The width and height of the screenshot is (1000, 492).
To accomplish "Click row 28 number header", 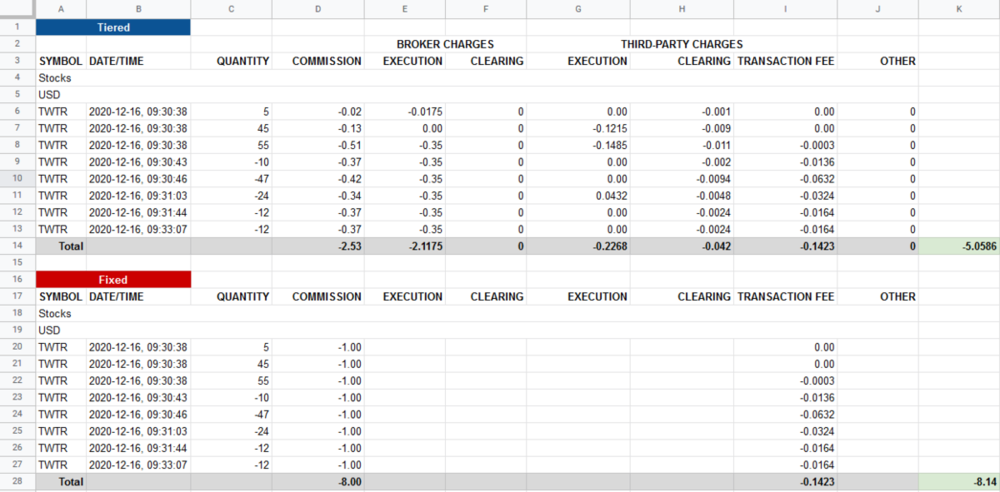I will click(17, 482).
